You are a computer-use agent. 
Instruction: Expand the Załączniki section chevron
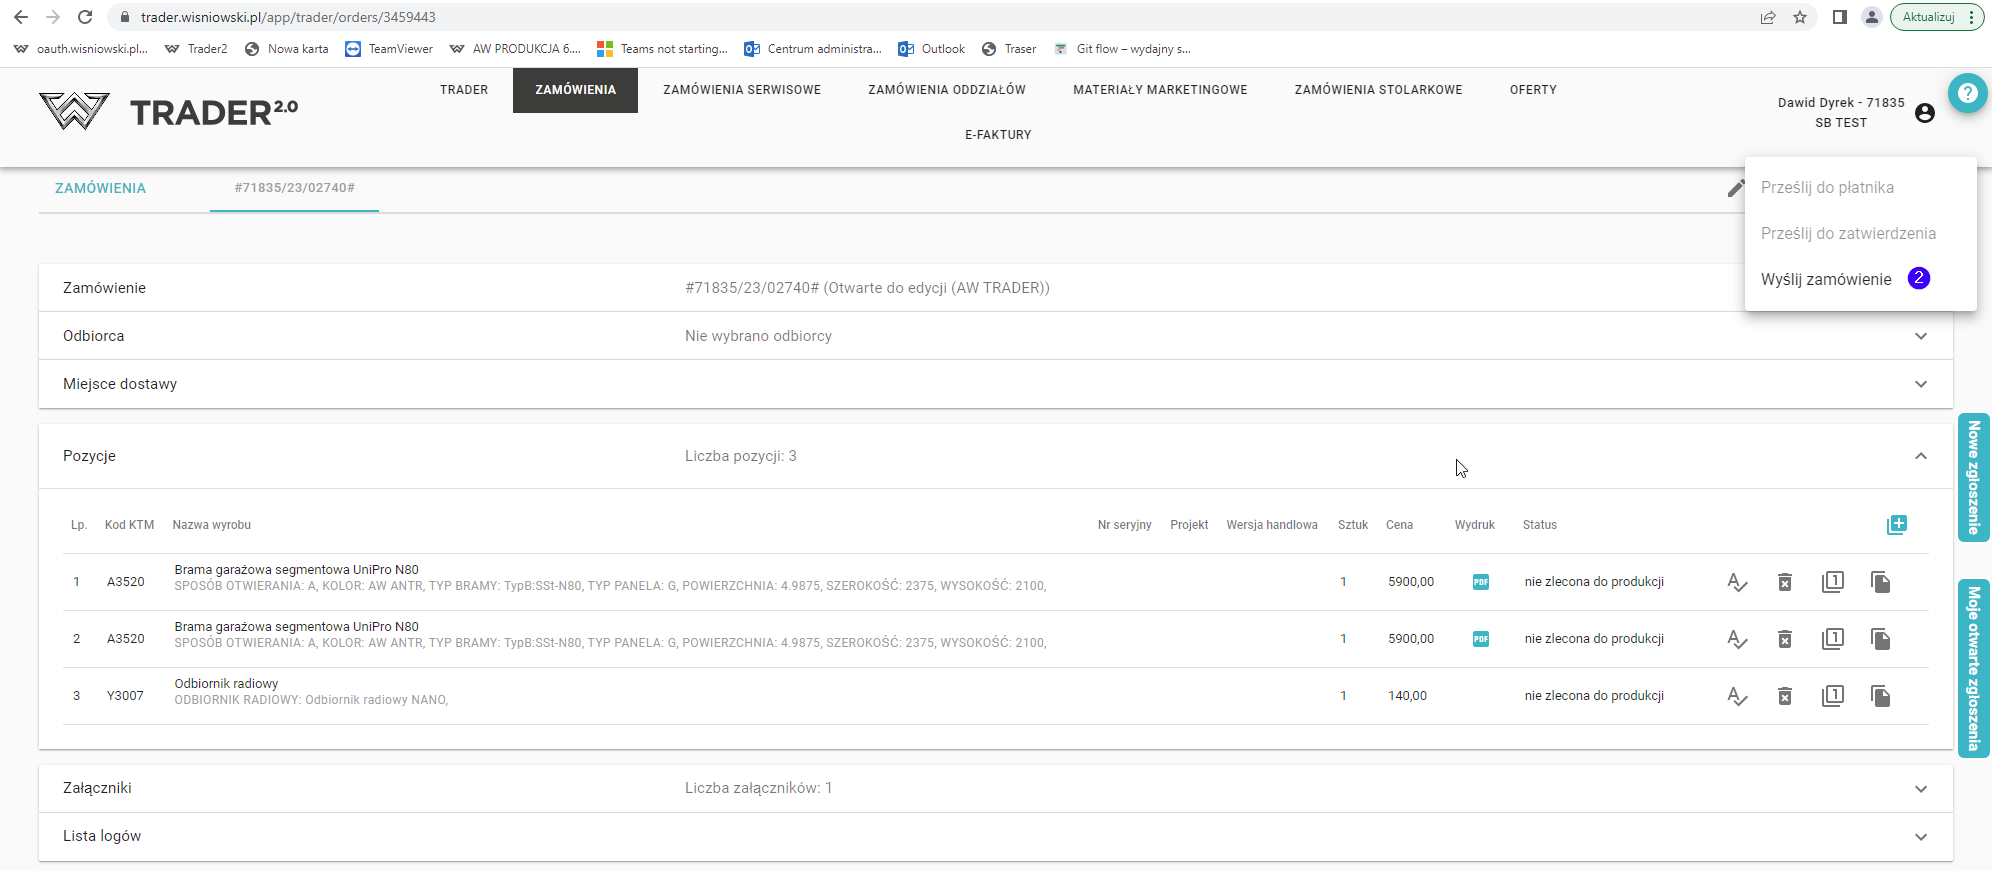click(x=1920, y=789)
